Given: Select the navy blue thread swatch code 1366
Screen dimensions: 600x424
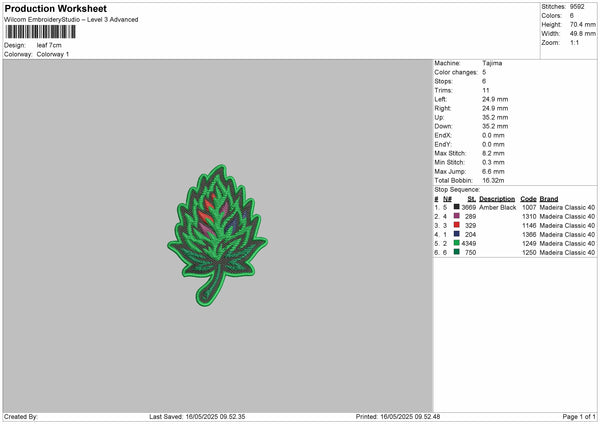Looking at the screenshot, I should pyautogui.click(x=457, y=234).
